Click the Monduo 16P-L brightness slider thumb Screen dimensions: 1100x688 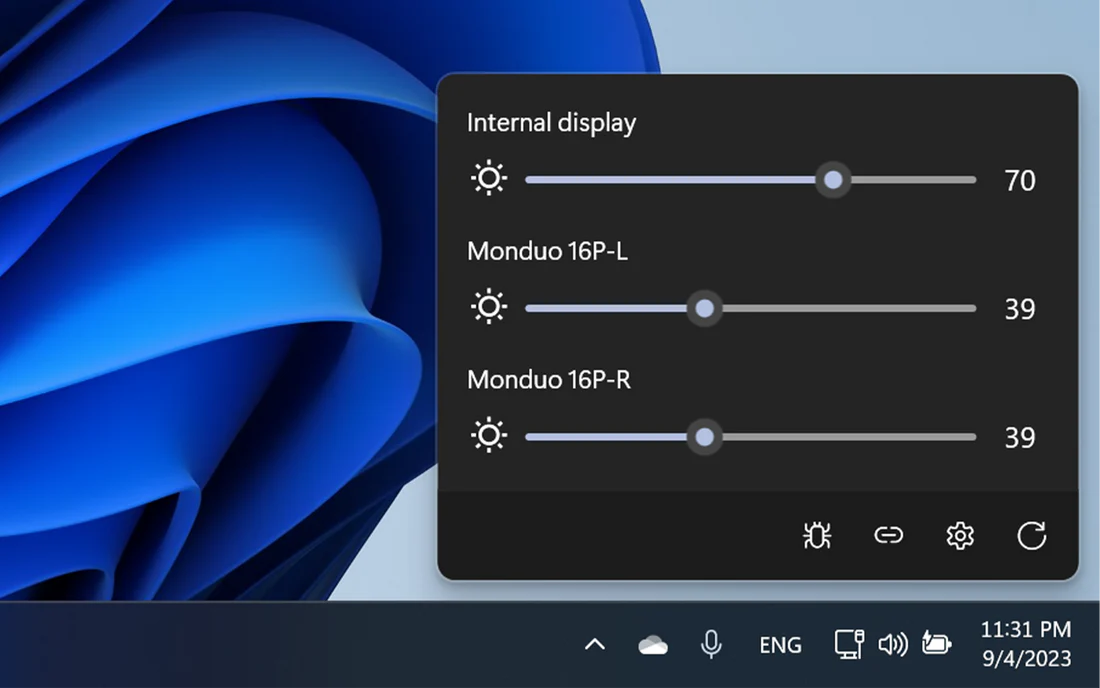pyautogui.click(x=704, y=309)
